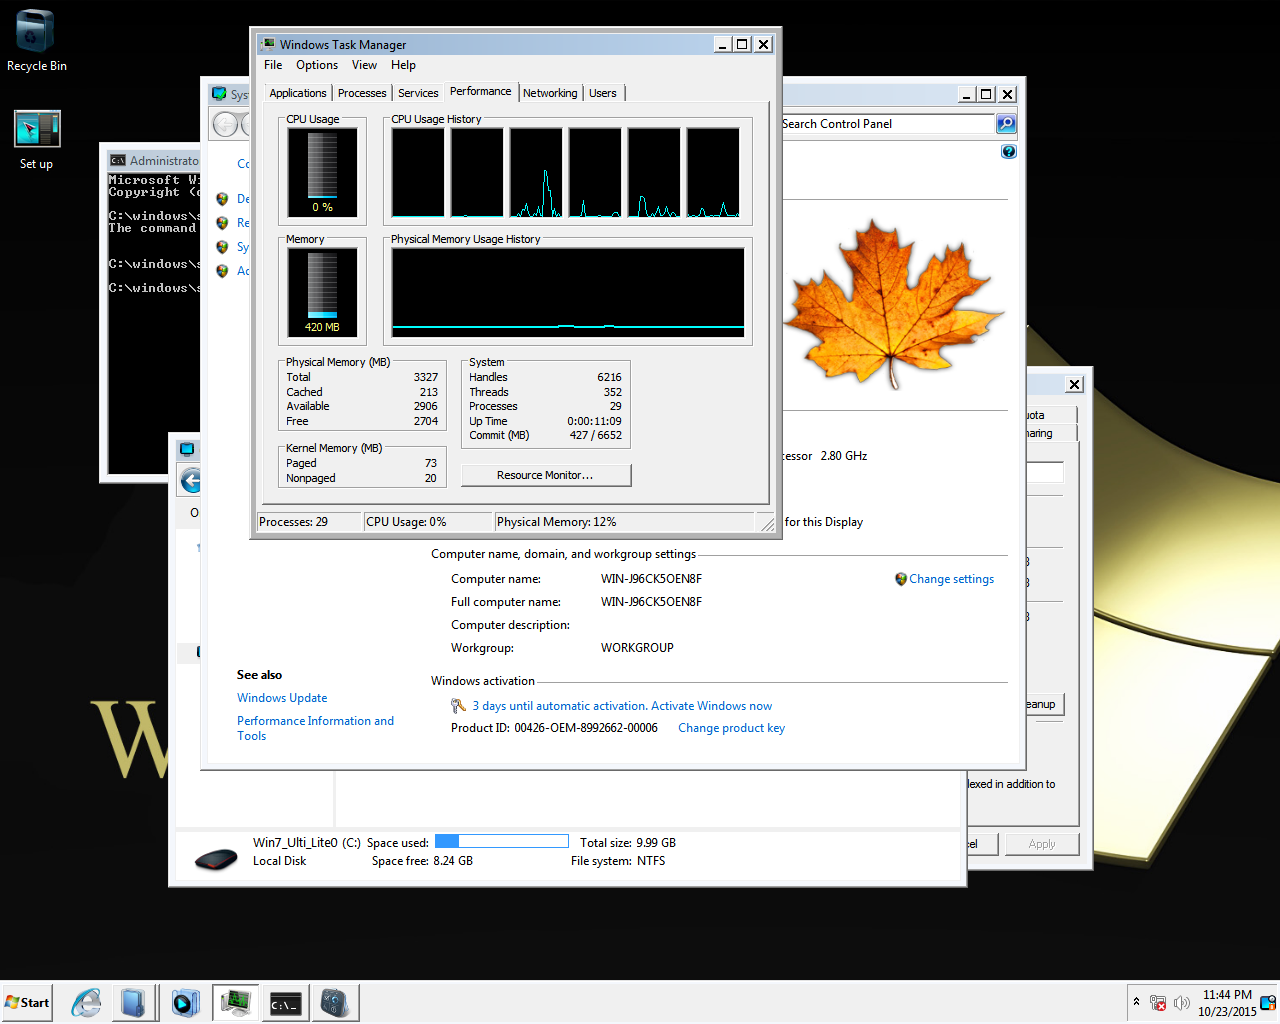
Task: Open the volume speaker tray icon
Action: (1182, 1002)
